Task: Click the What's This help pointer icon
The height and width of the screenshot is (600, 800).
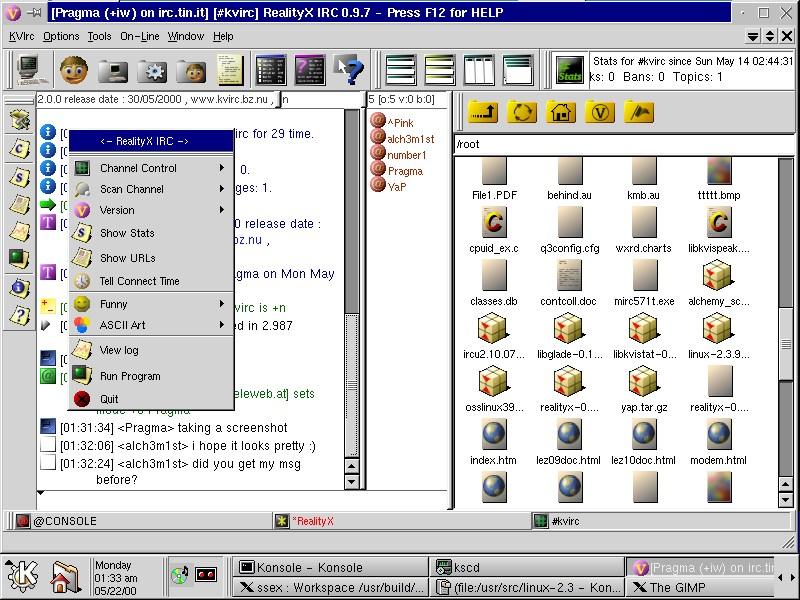Action: 348,70
